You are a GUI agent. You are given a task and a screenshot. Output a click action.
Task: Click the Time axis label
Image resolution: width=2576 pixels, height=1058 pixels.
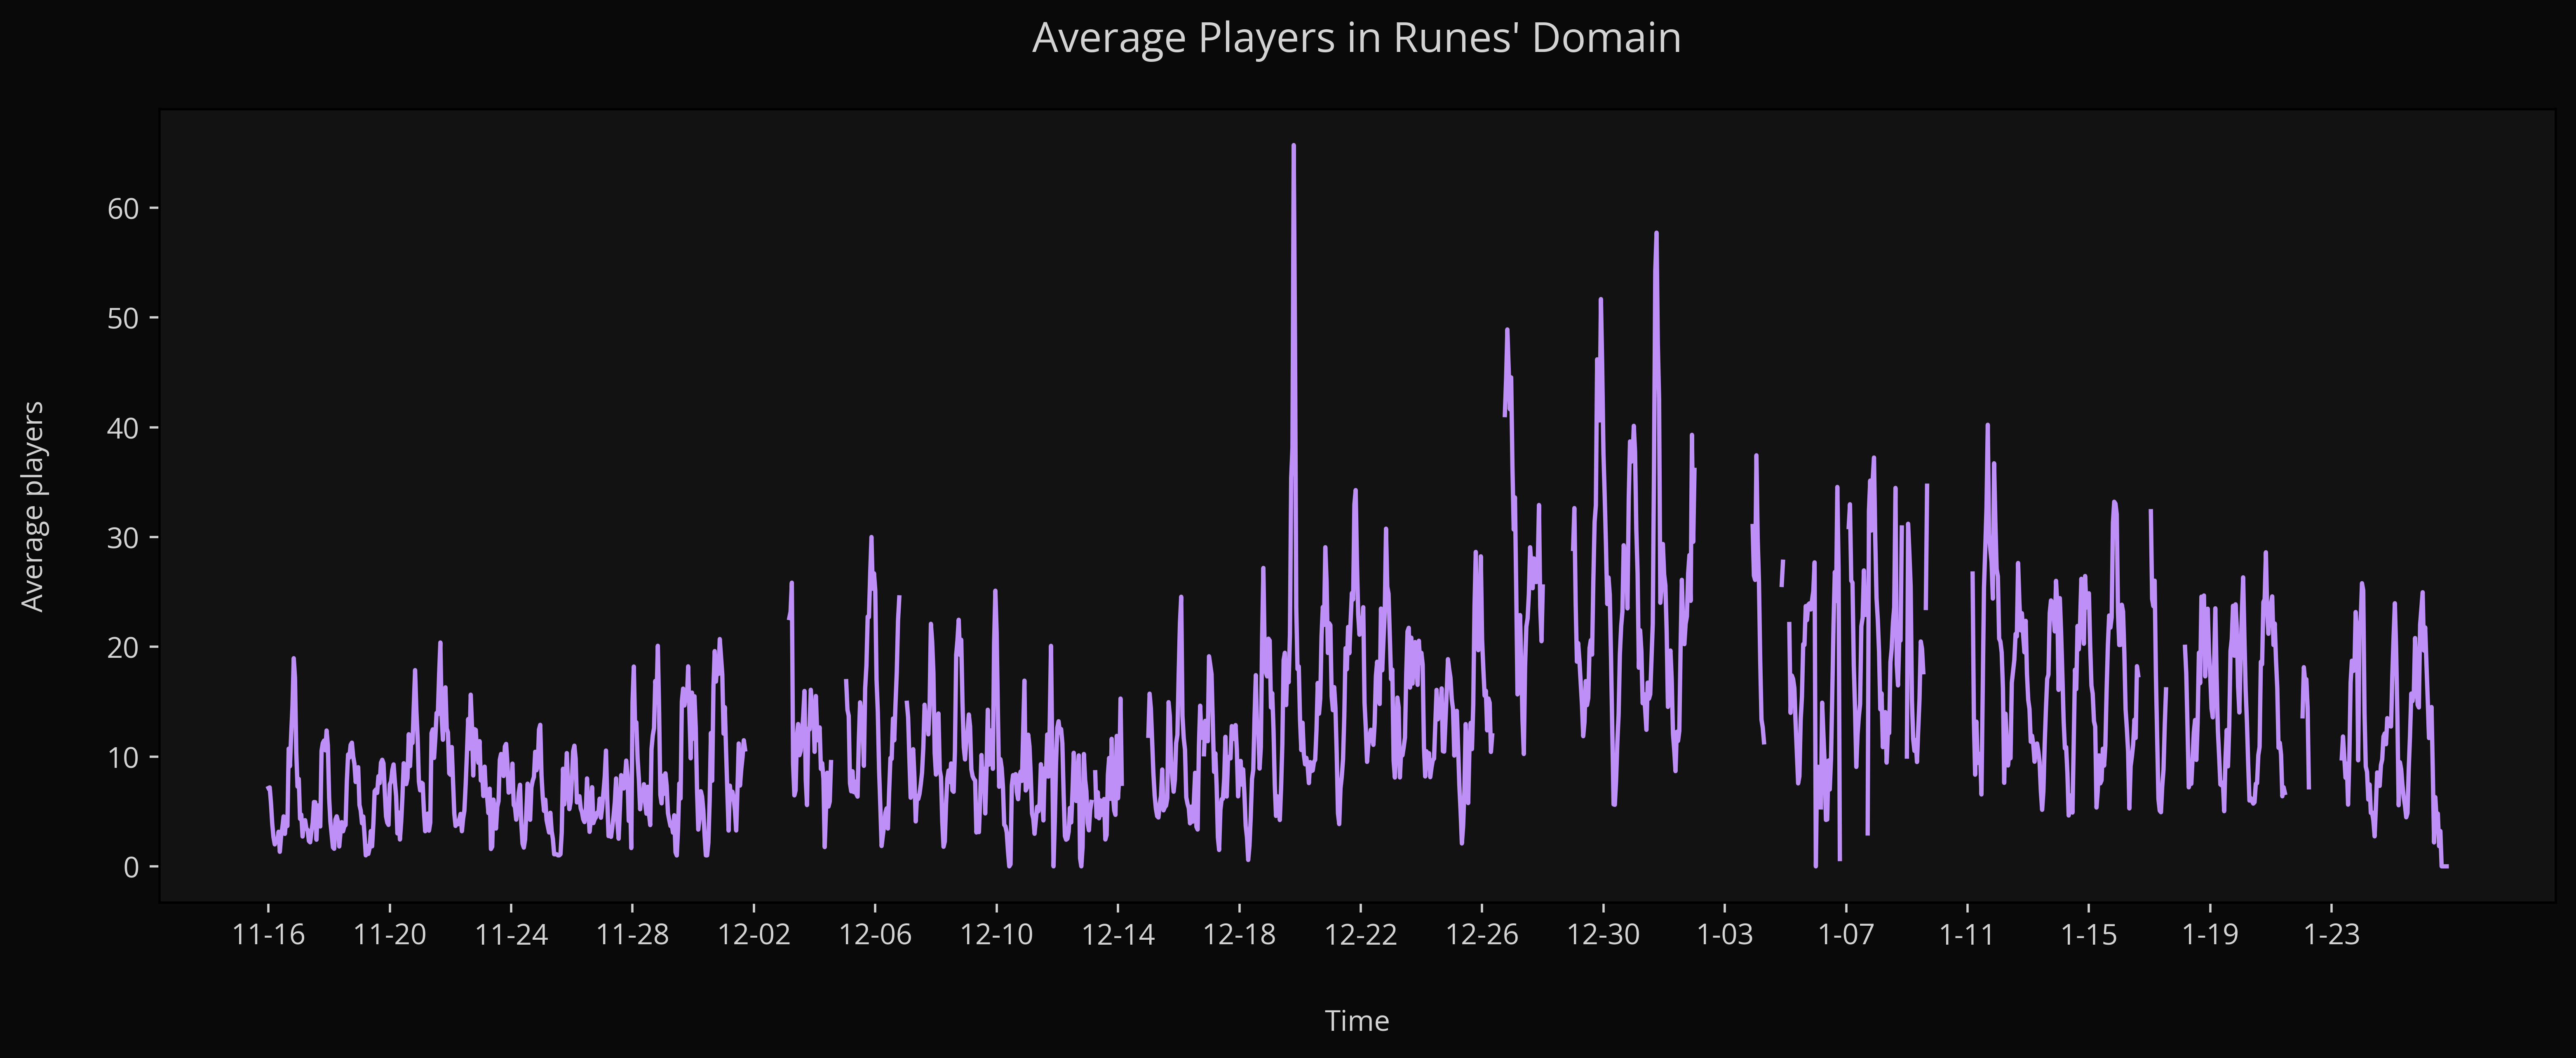(1356, 1021)
